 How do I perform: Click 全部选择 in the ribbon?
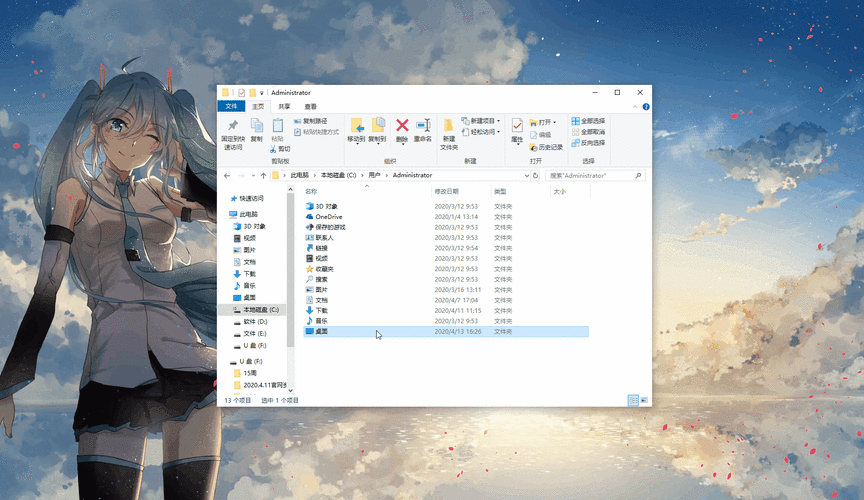588,121
